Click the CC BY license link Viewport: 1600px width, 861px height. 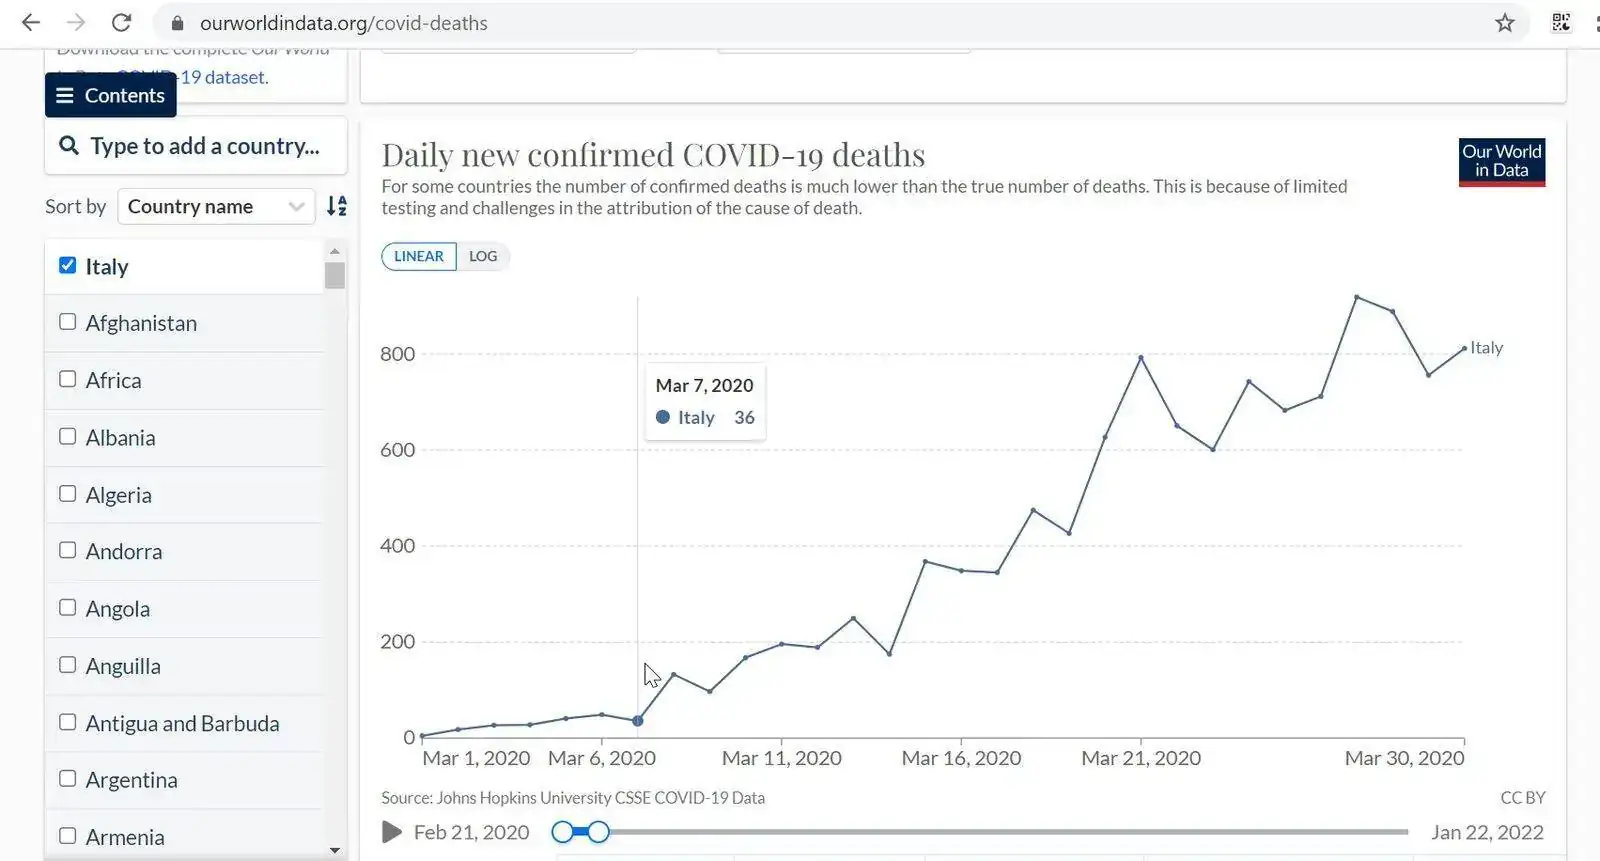[1522, 798]
